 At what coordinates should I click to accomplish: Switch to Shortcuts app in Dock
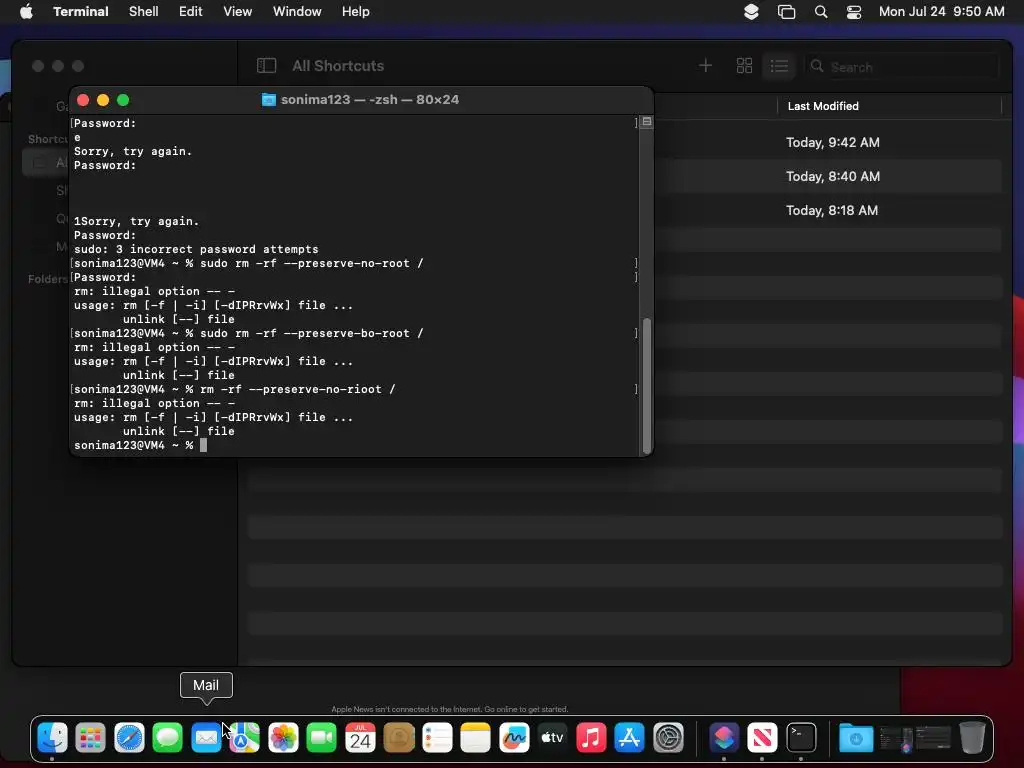coord(724,738)
